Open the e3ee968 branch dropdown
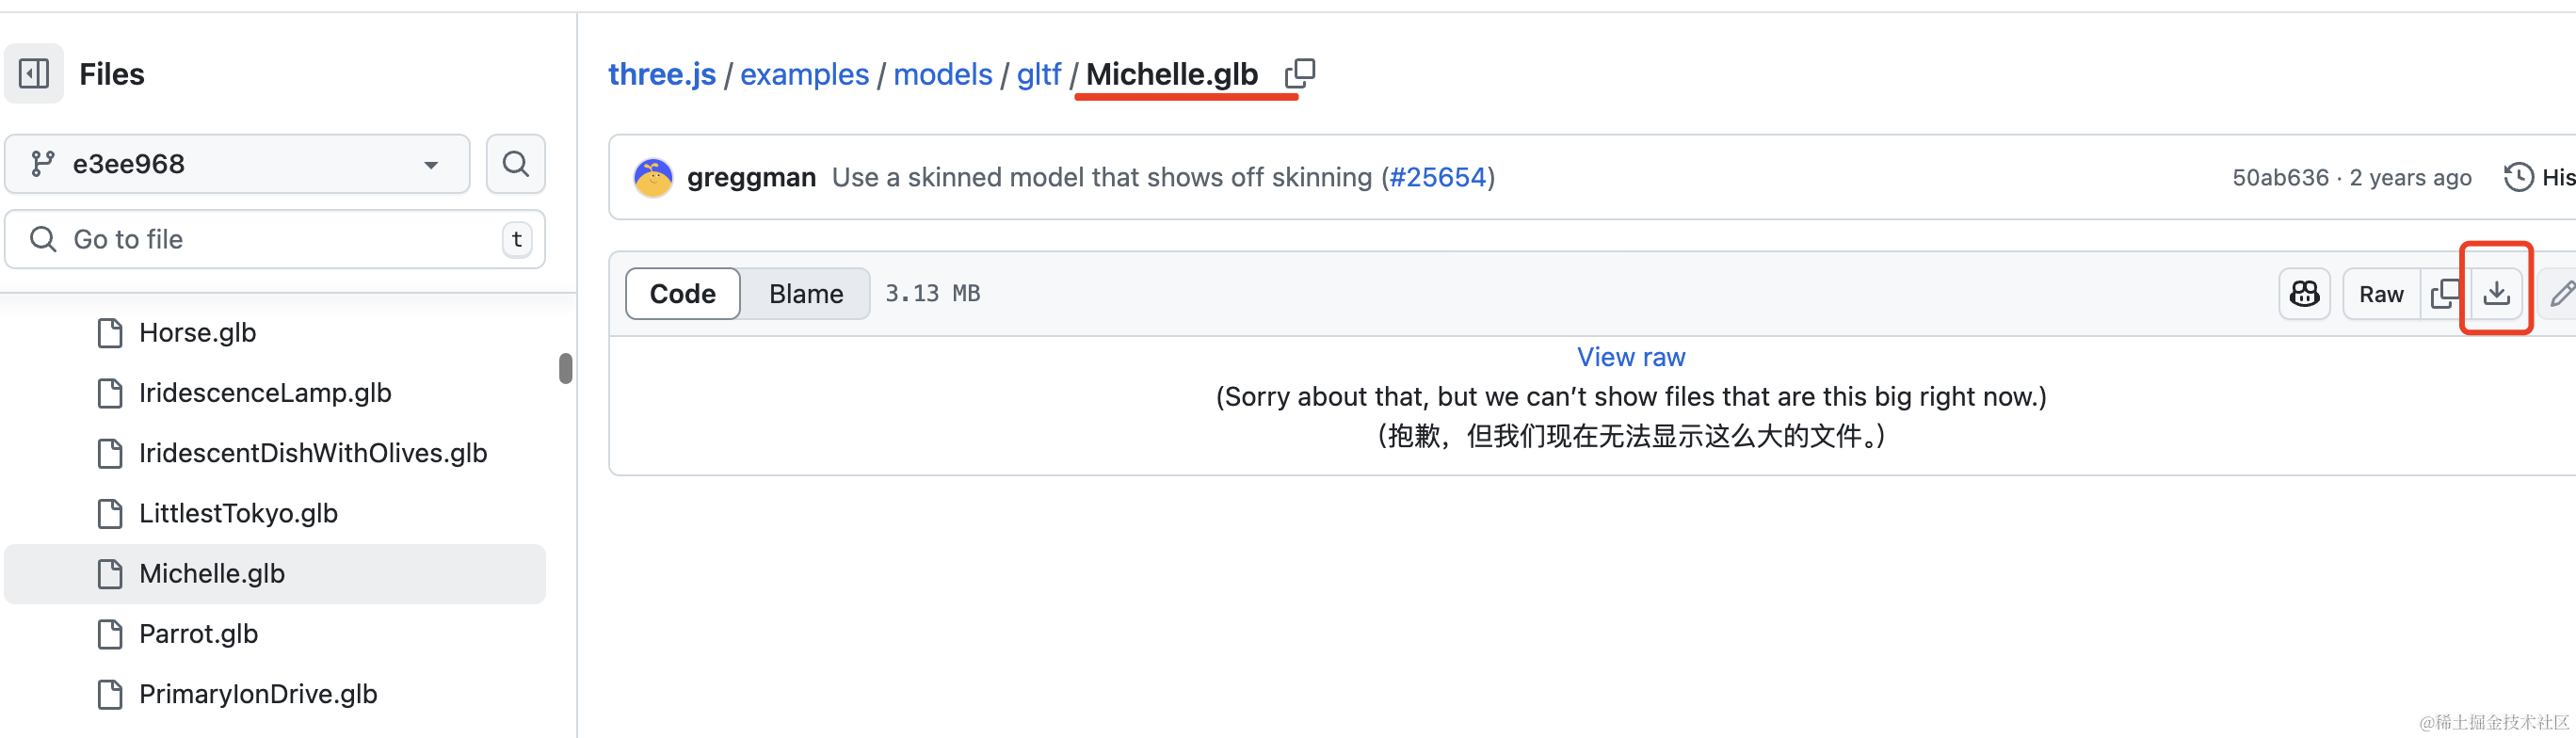This screenshot has height=738, width=2576. tap(237, 164)
